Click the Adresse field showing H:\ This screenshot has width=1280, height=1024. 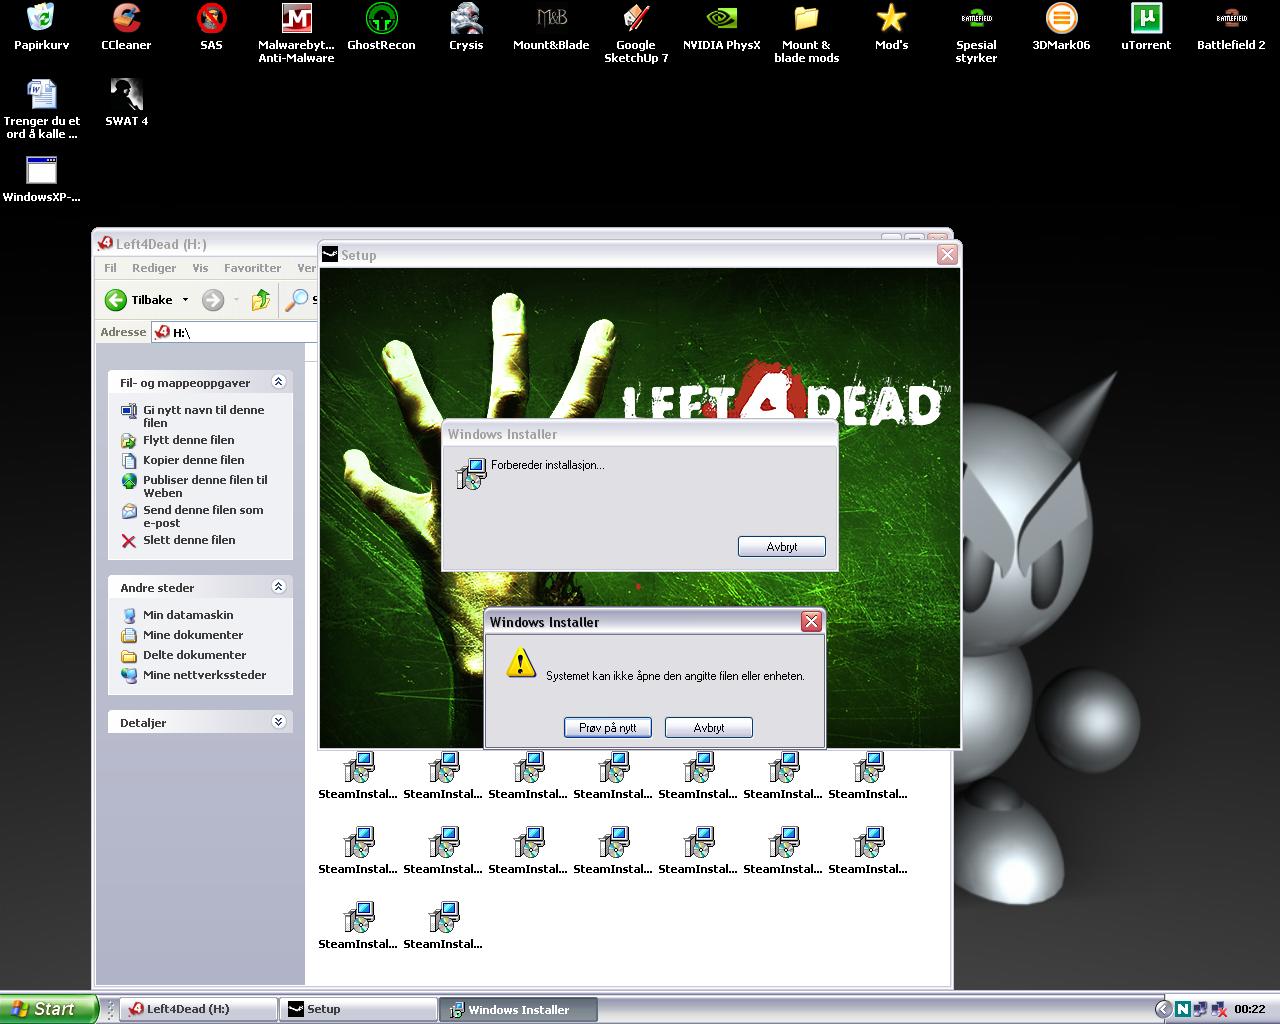coord(235,332)
